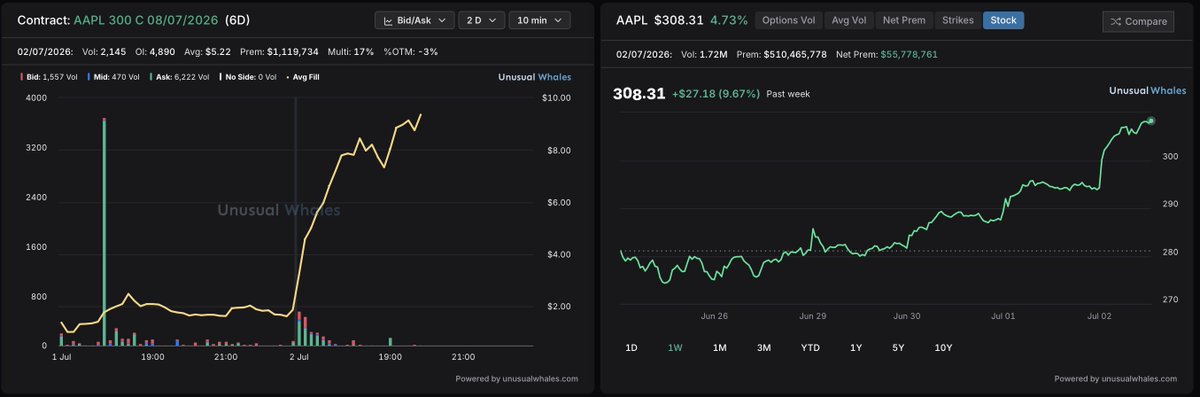Select the 5Y time range
Screen dimensions: 1200x397
tap(899, 348)
